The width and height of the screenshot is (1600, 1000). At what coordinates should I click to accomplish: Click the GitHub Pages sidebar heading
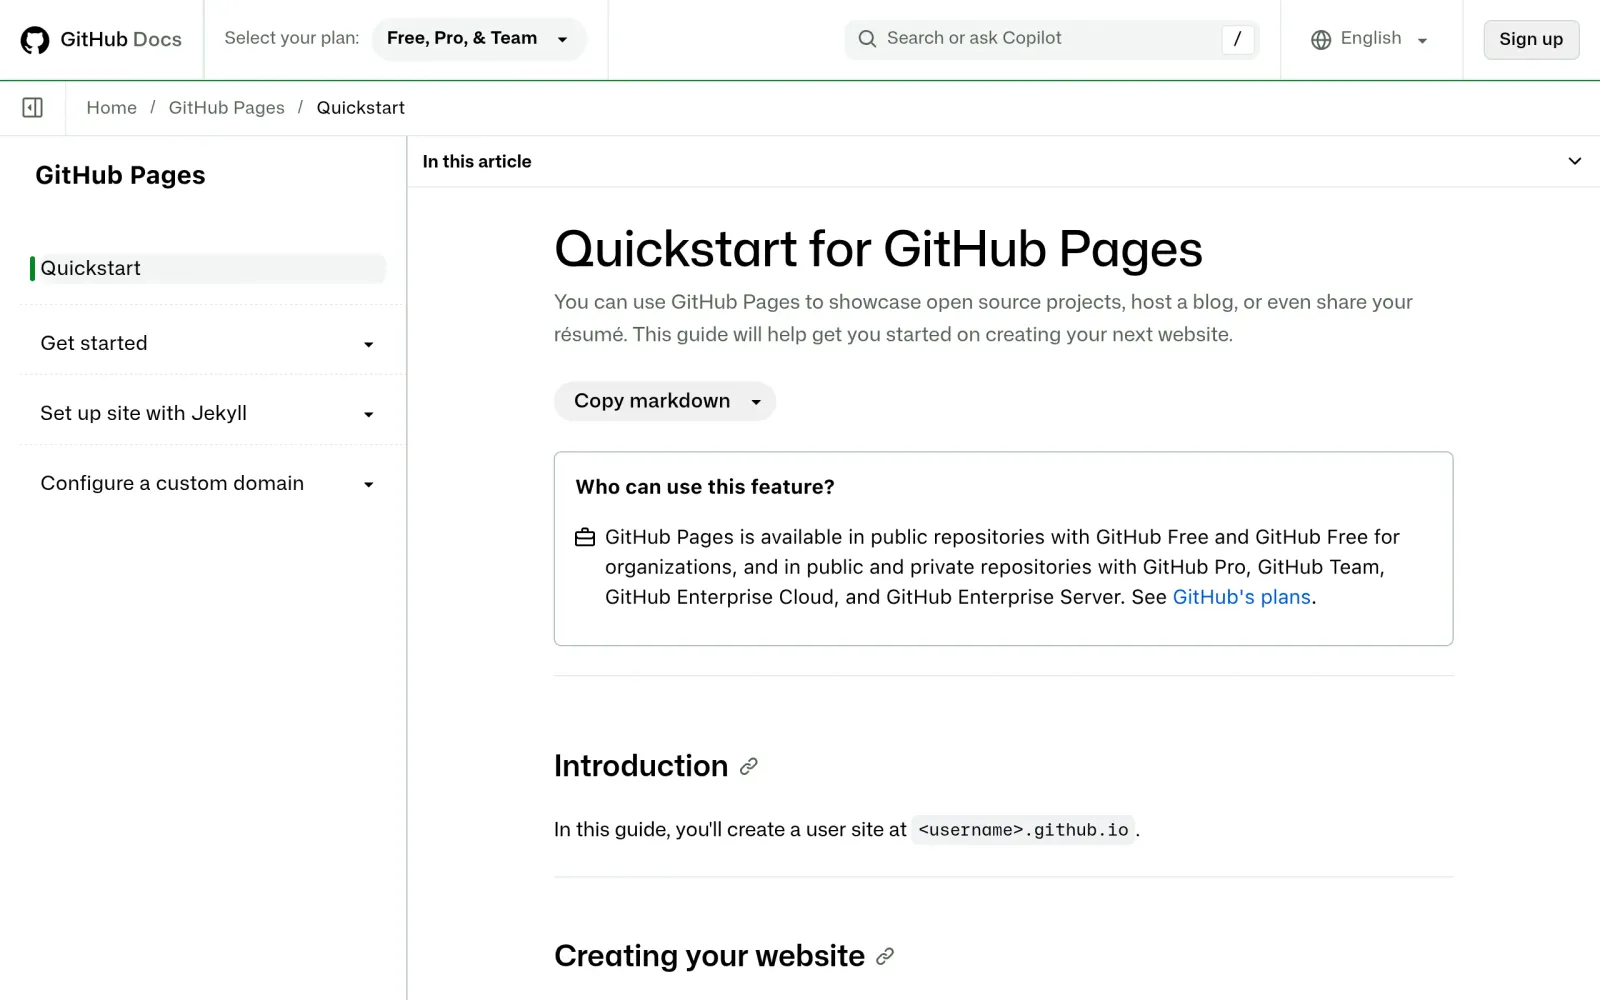click(x=120, y=175)
